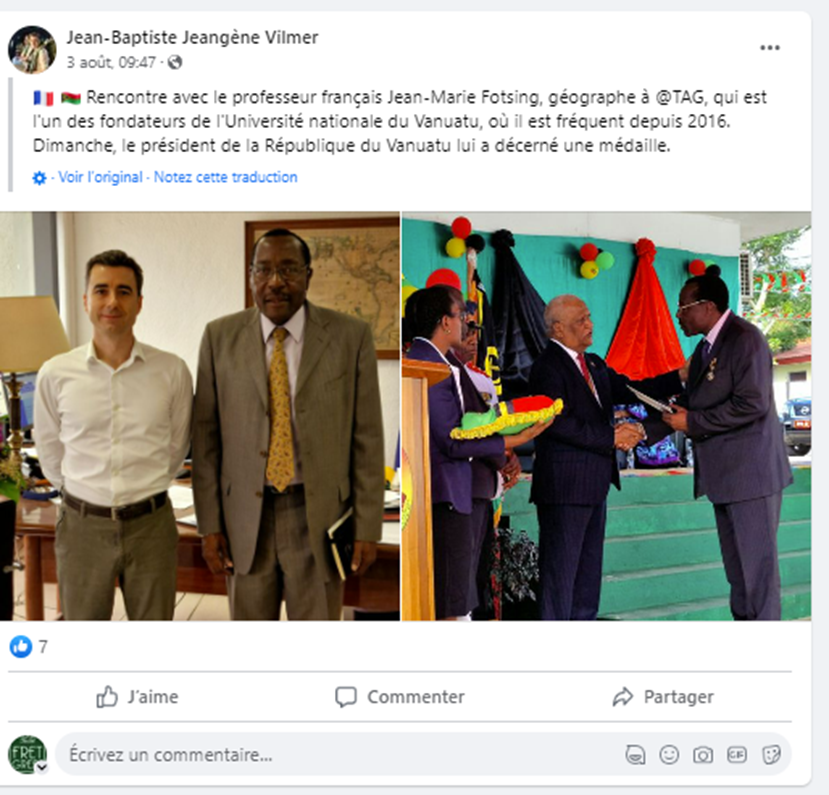
Task: Open the sticker picker icon
Action: (771, 755)
